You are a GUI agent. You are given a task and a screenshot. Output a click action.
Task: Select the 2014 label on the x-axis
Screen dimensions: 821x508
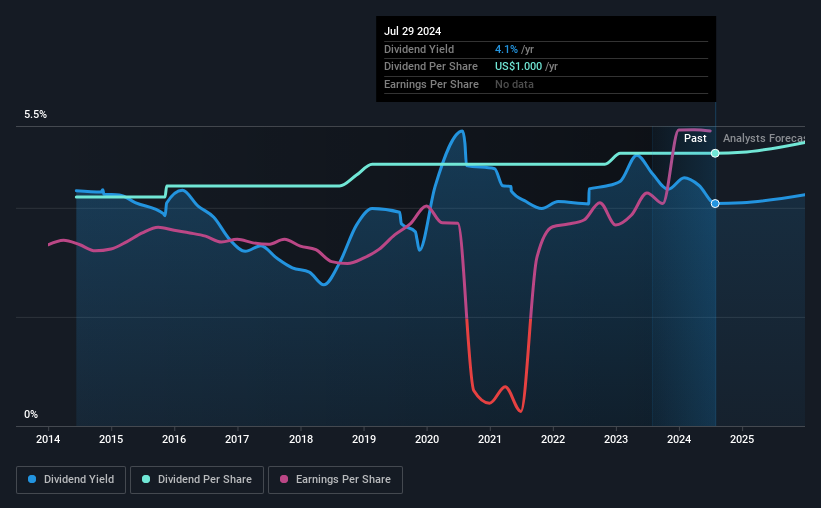click(48, 439)
